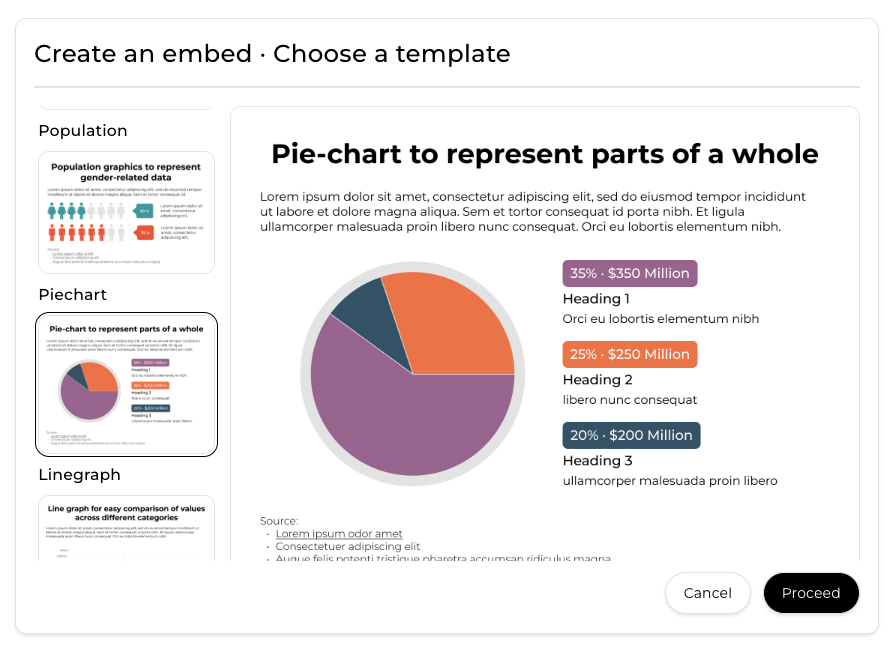Image resolution: width=891 pixels, height=655 pixels.
Task: Click the preview title "Pie-chart to represent parts of a whole"
Action: click(x=545, y=154)
